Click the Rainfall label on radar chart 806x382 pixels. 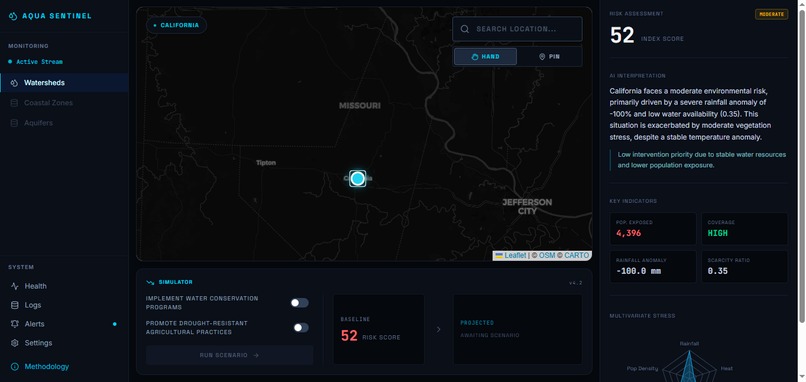tap(689, 343)
